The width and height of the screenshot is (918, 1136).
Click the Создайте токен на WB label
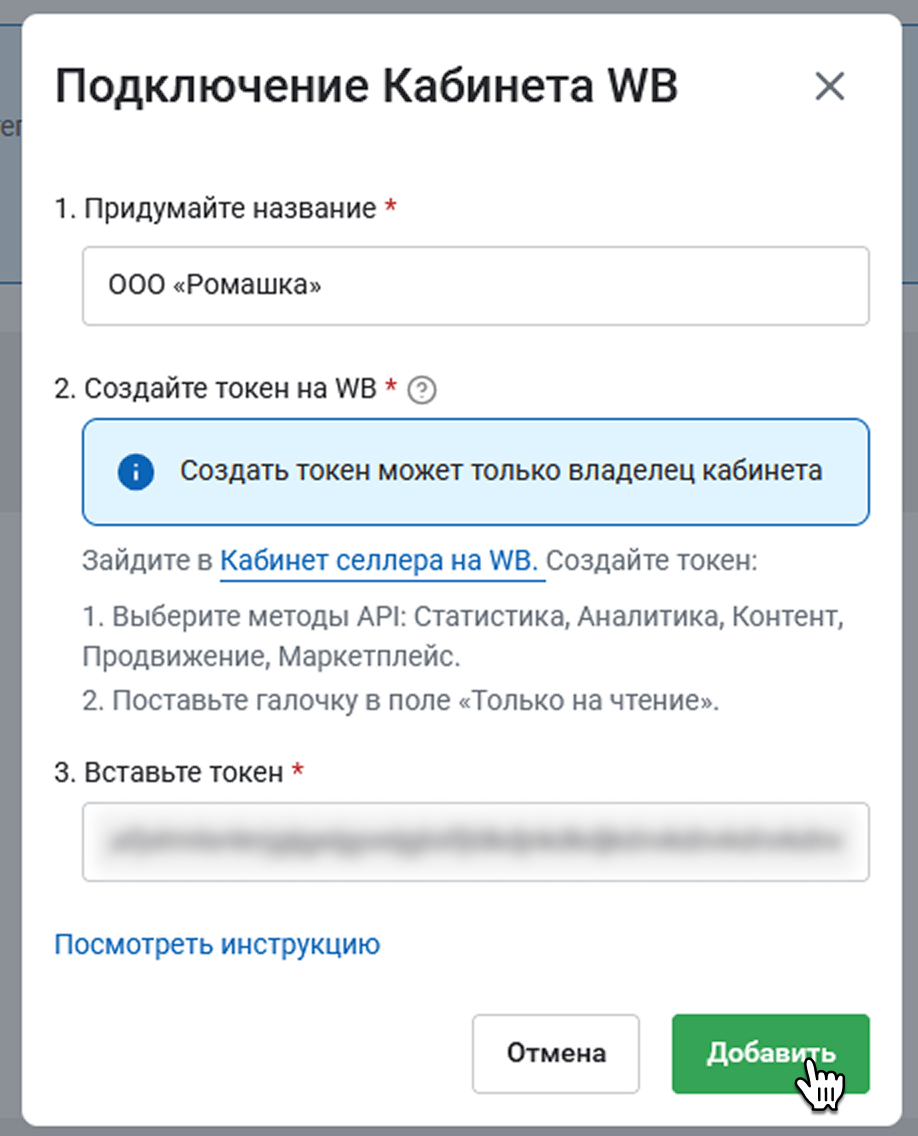(x=215, y=389)
